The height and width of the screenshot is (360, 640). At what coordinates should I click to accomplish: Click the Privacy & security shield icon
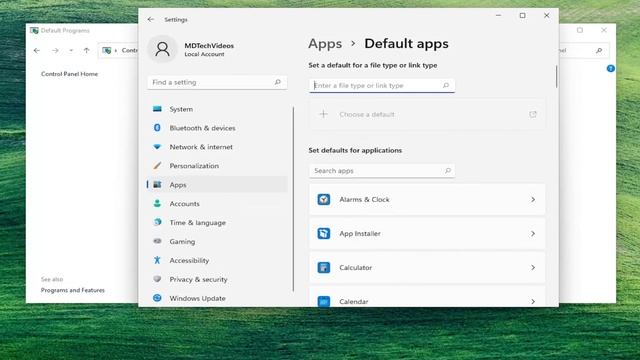[157, 279]
